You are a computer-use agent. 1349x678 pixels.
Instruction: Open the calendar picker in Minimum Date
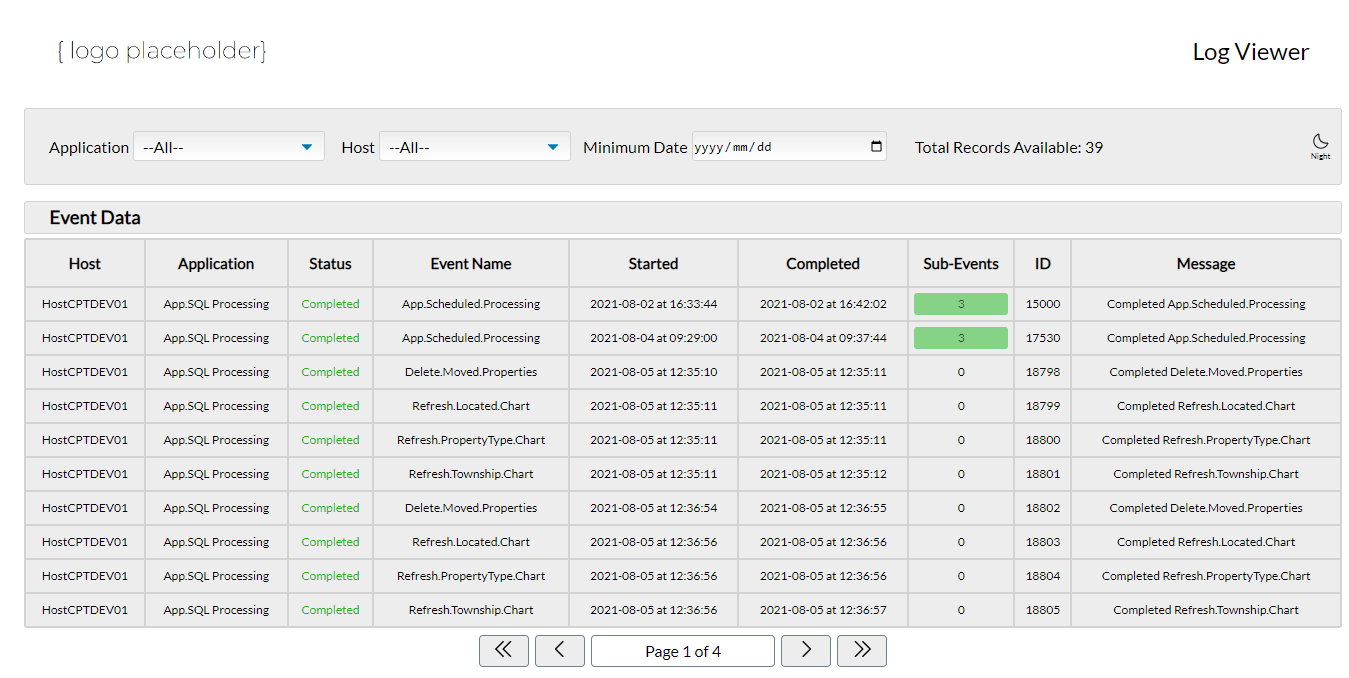click(877, 146)
